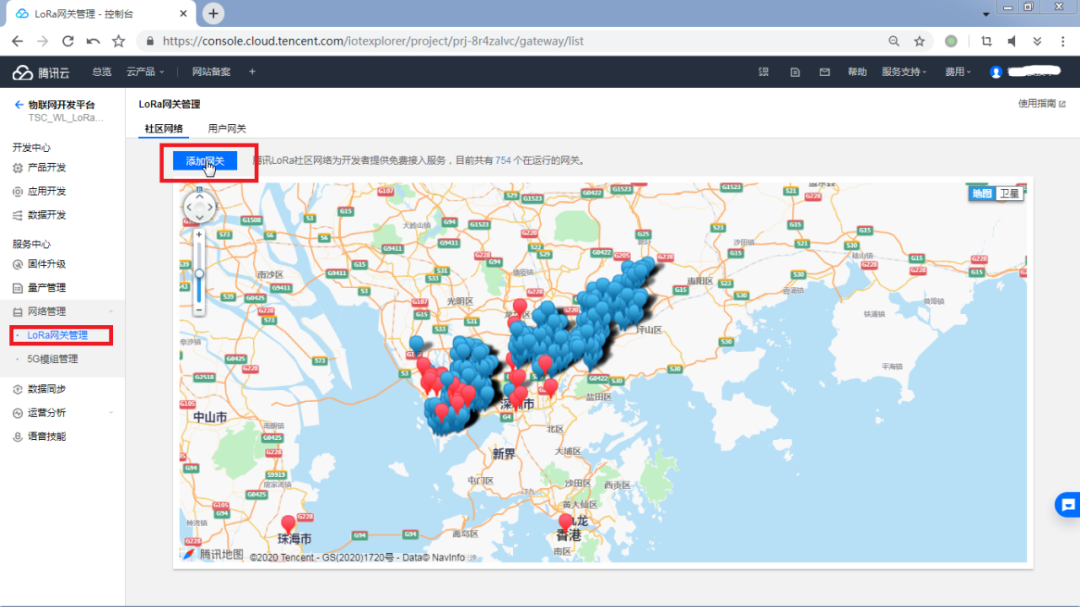Open 5G模组管理 in sidebar
Image resolution: width=1080 pixels, height=607 pixels.
(52, 359)
